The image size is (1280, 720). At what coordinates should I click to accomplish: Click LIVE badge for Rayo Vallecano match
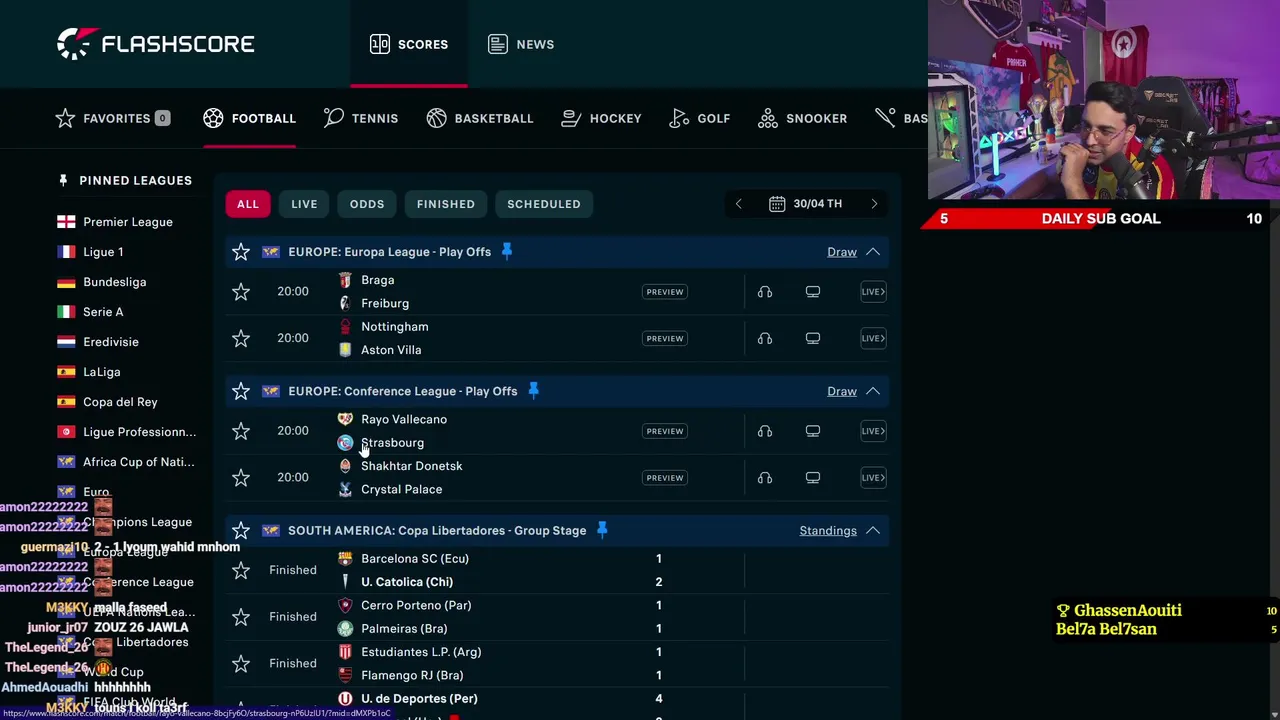873,431
